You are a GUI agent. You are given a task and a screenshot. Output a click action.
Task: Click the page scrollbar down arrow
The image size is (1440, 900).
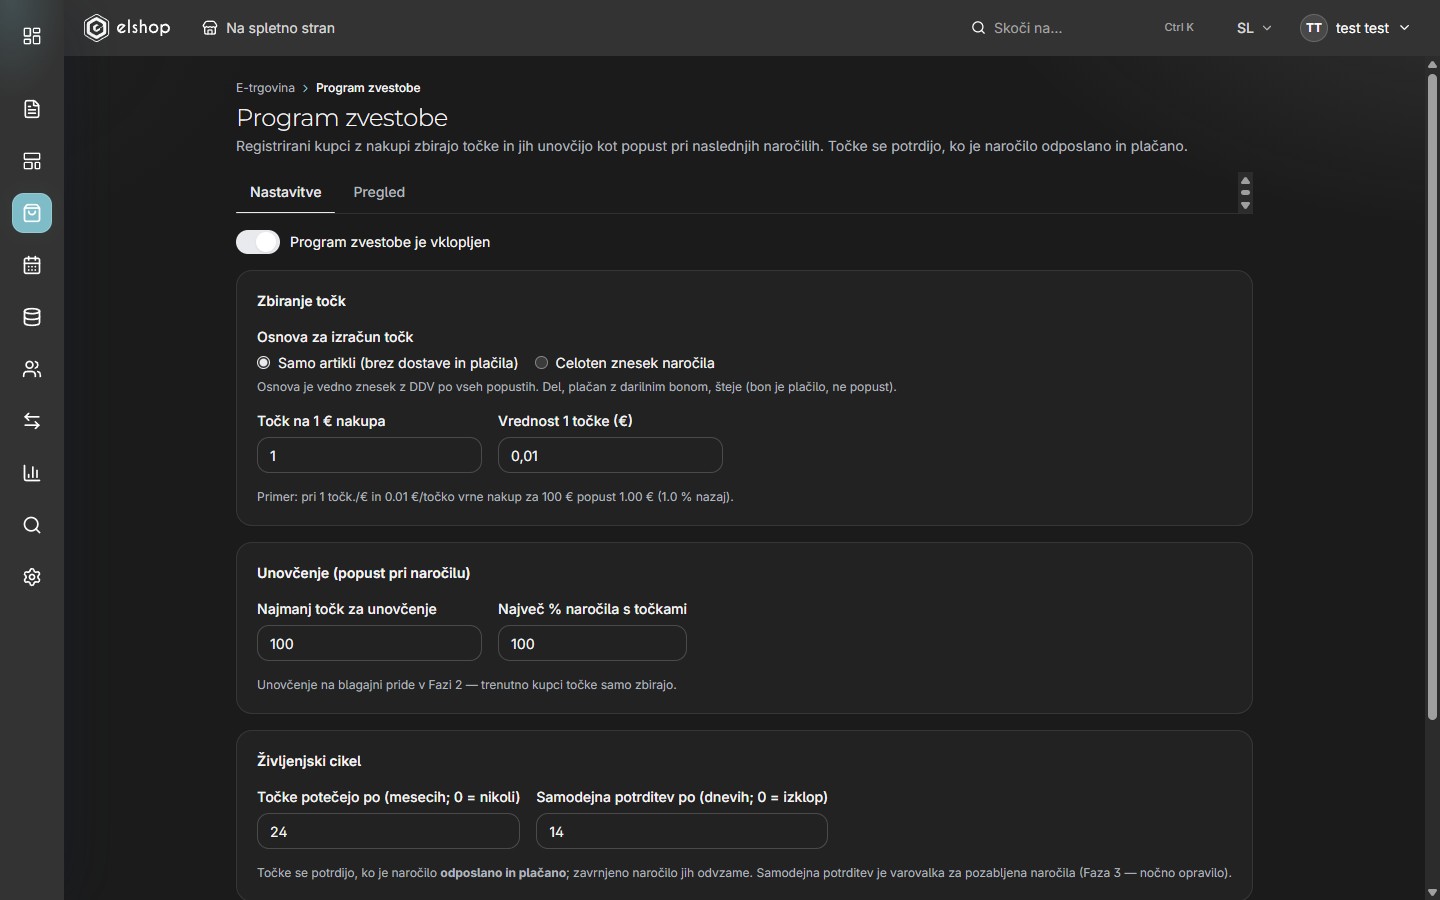point(1432,892)
